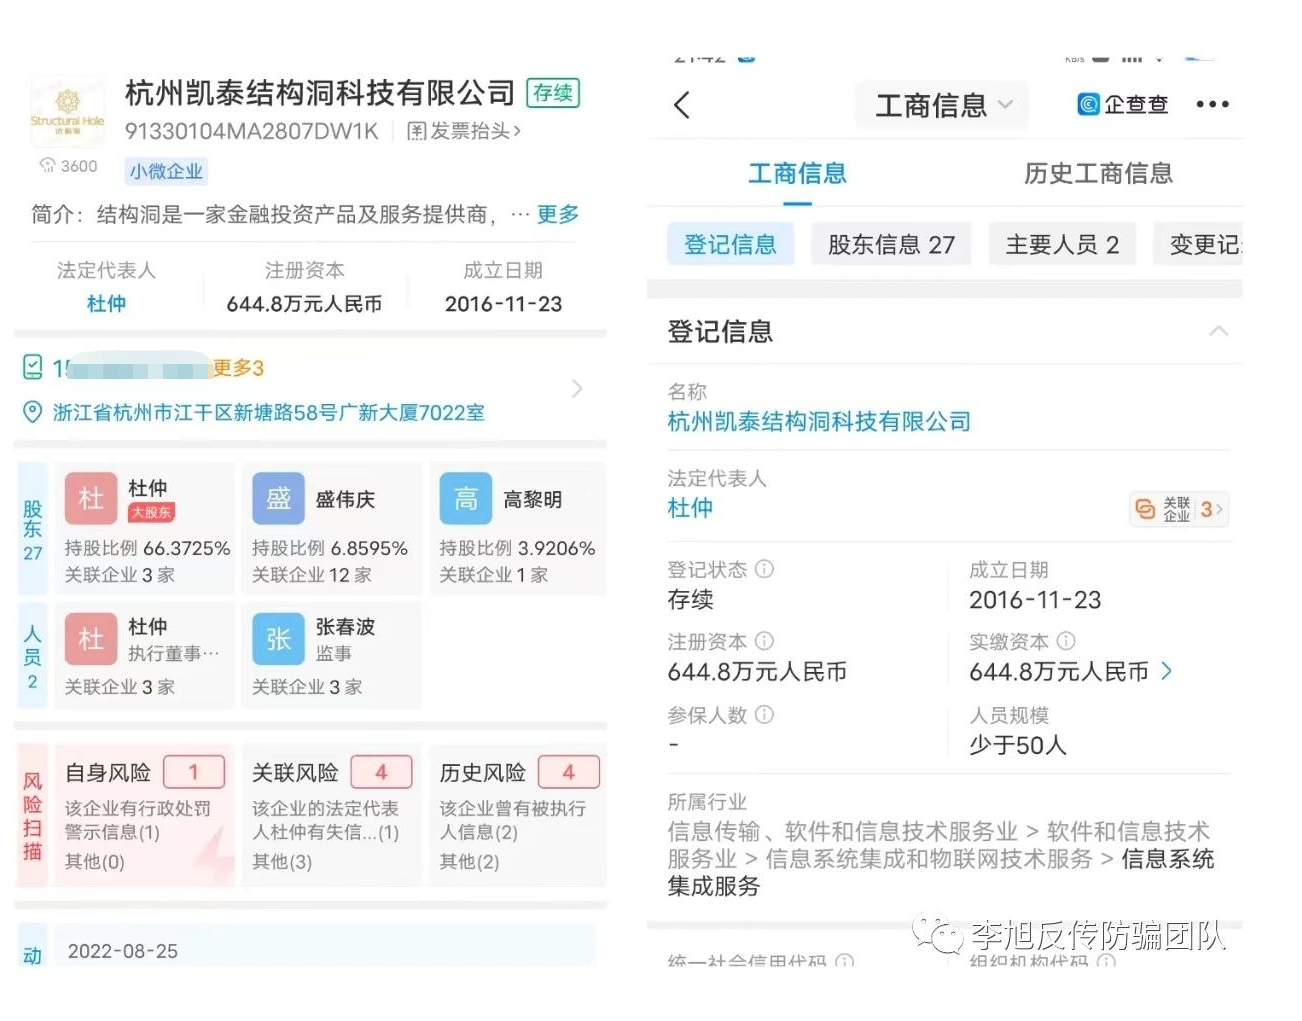
Task: Tap the location pin address icon
Action: click(x=33, y=412)
